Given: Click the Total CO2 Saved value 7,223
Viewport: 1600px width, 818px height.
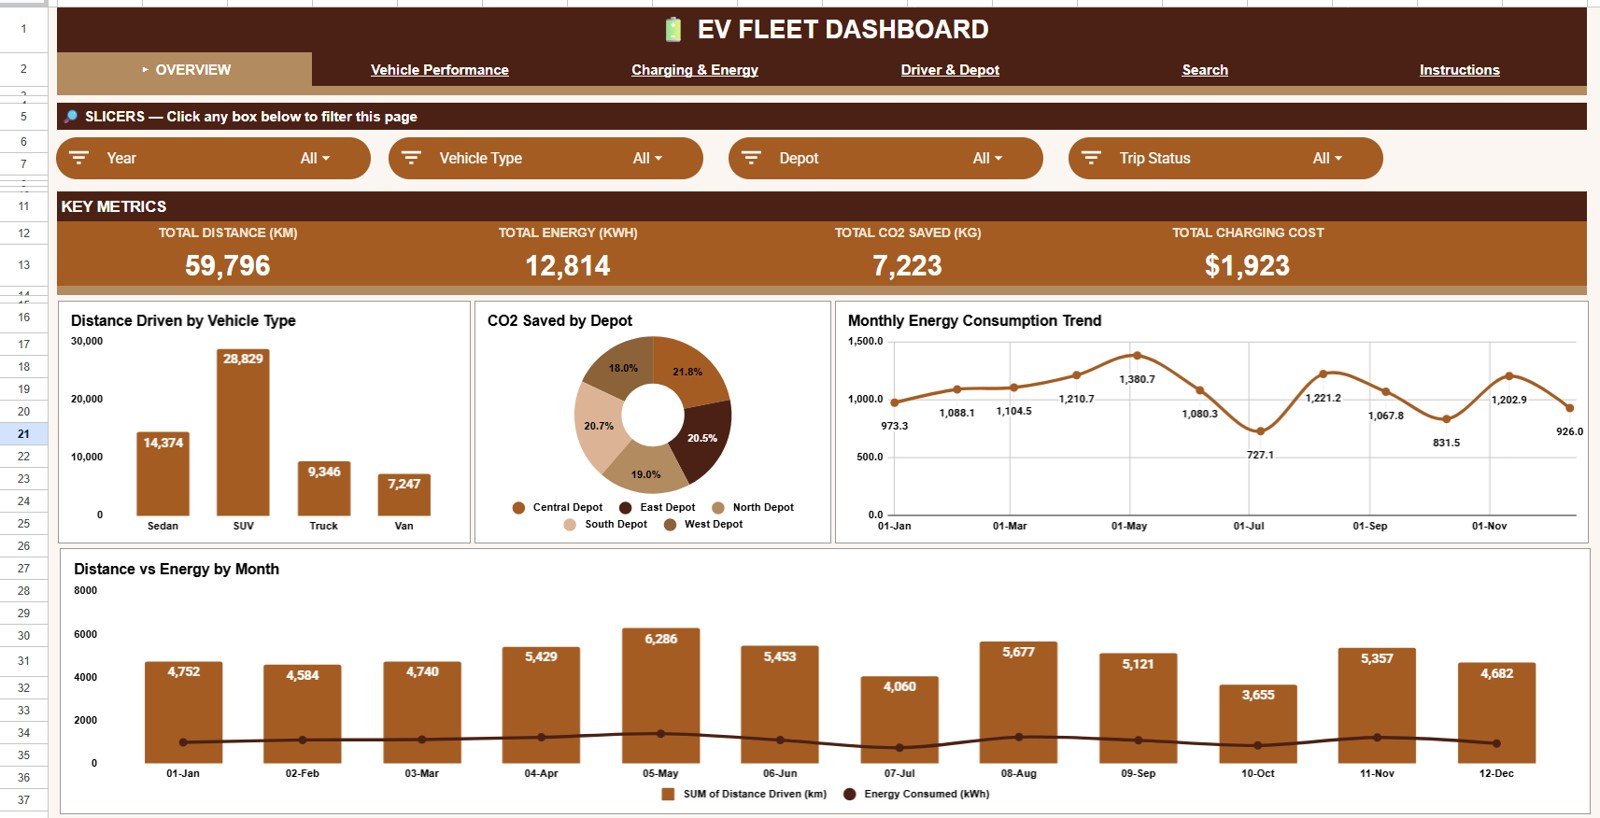Looking at the screenshot, I should [x=907, y=266].
